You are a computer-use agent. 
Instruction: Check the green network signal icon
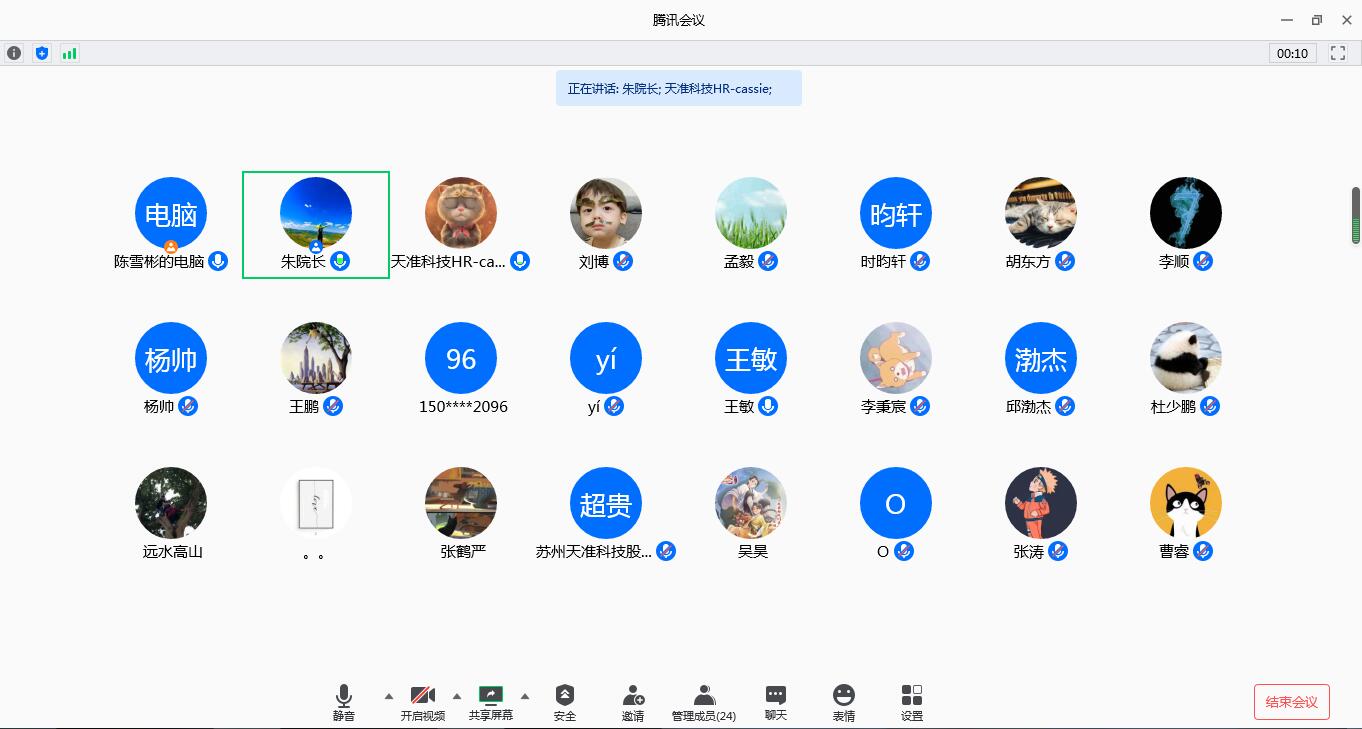pyautogui.click(x=69, y=53)
